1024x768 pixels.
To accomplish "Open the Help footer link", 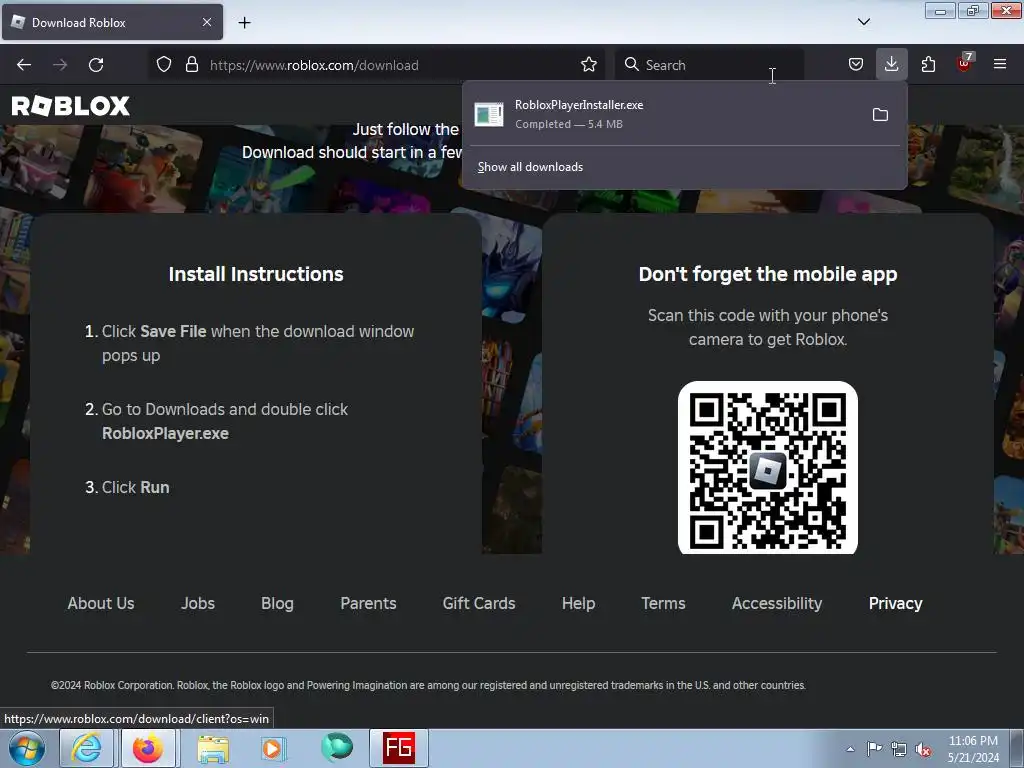I will [x=579, y=603].
